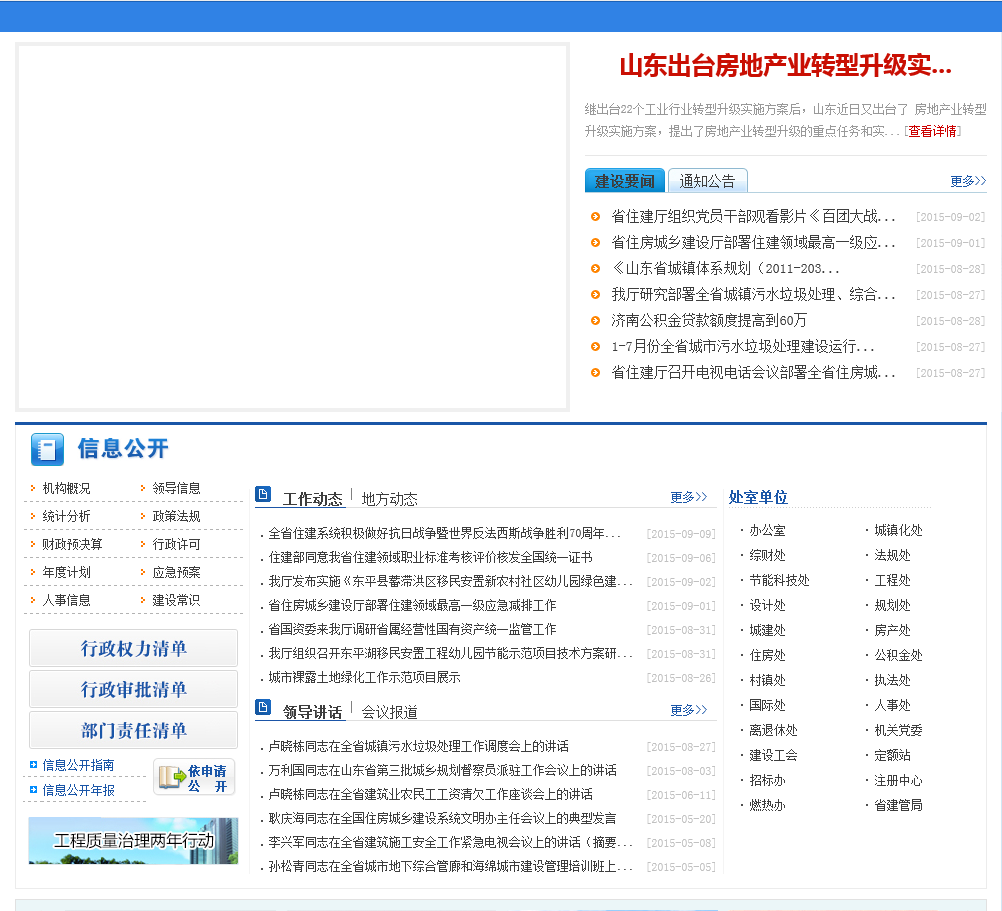The height and width of the screenshot is (911, 1002).
Task: Open speech 耿庆海同志在全国住房城乡建设系统文明办
Action: 442,818
